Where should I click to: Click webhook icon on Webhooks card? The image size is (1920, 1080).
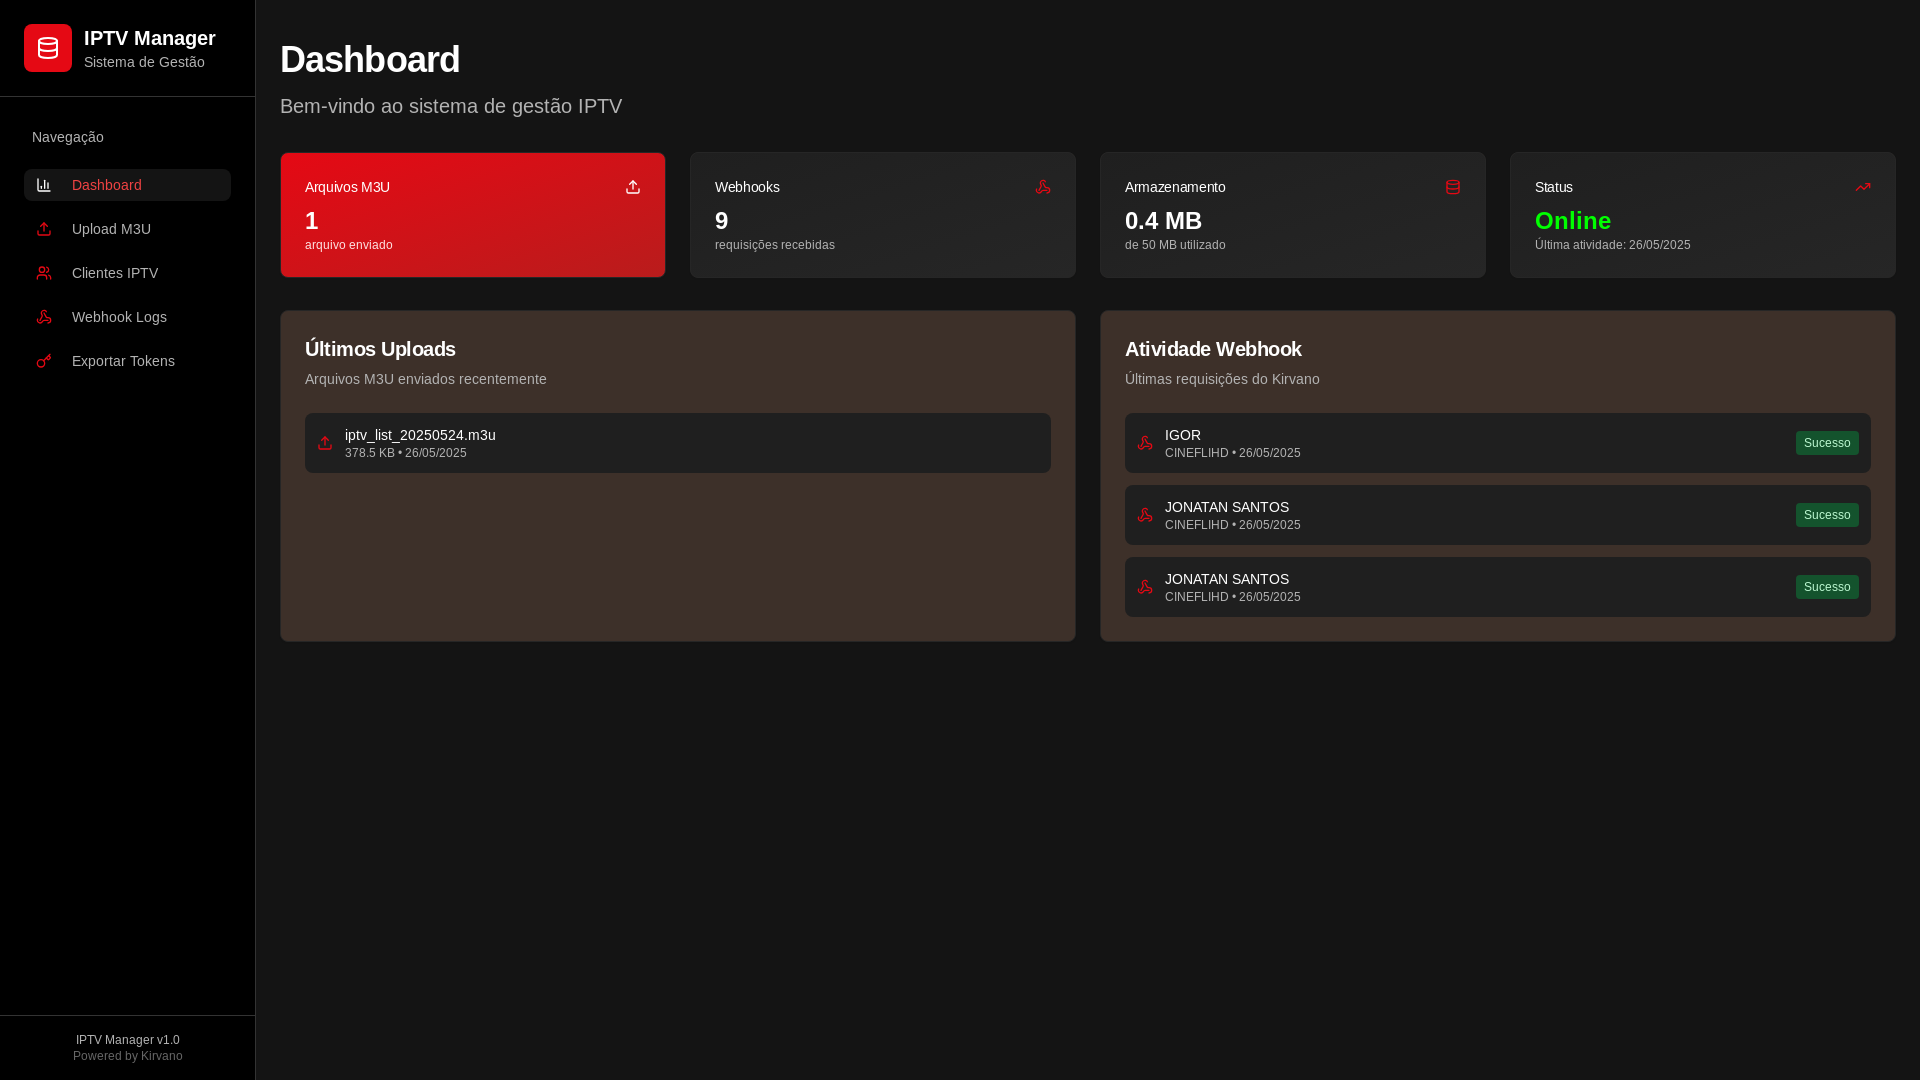pos(1043,187)
